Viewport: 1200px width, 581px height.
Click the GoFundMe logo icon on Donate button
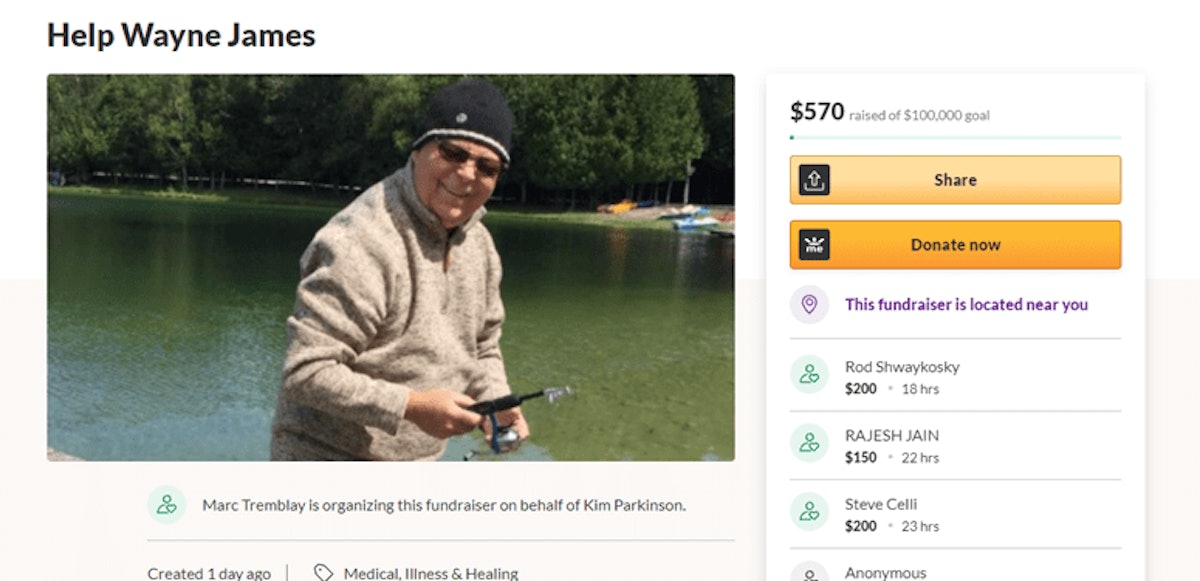(813, 244)
